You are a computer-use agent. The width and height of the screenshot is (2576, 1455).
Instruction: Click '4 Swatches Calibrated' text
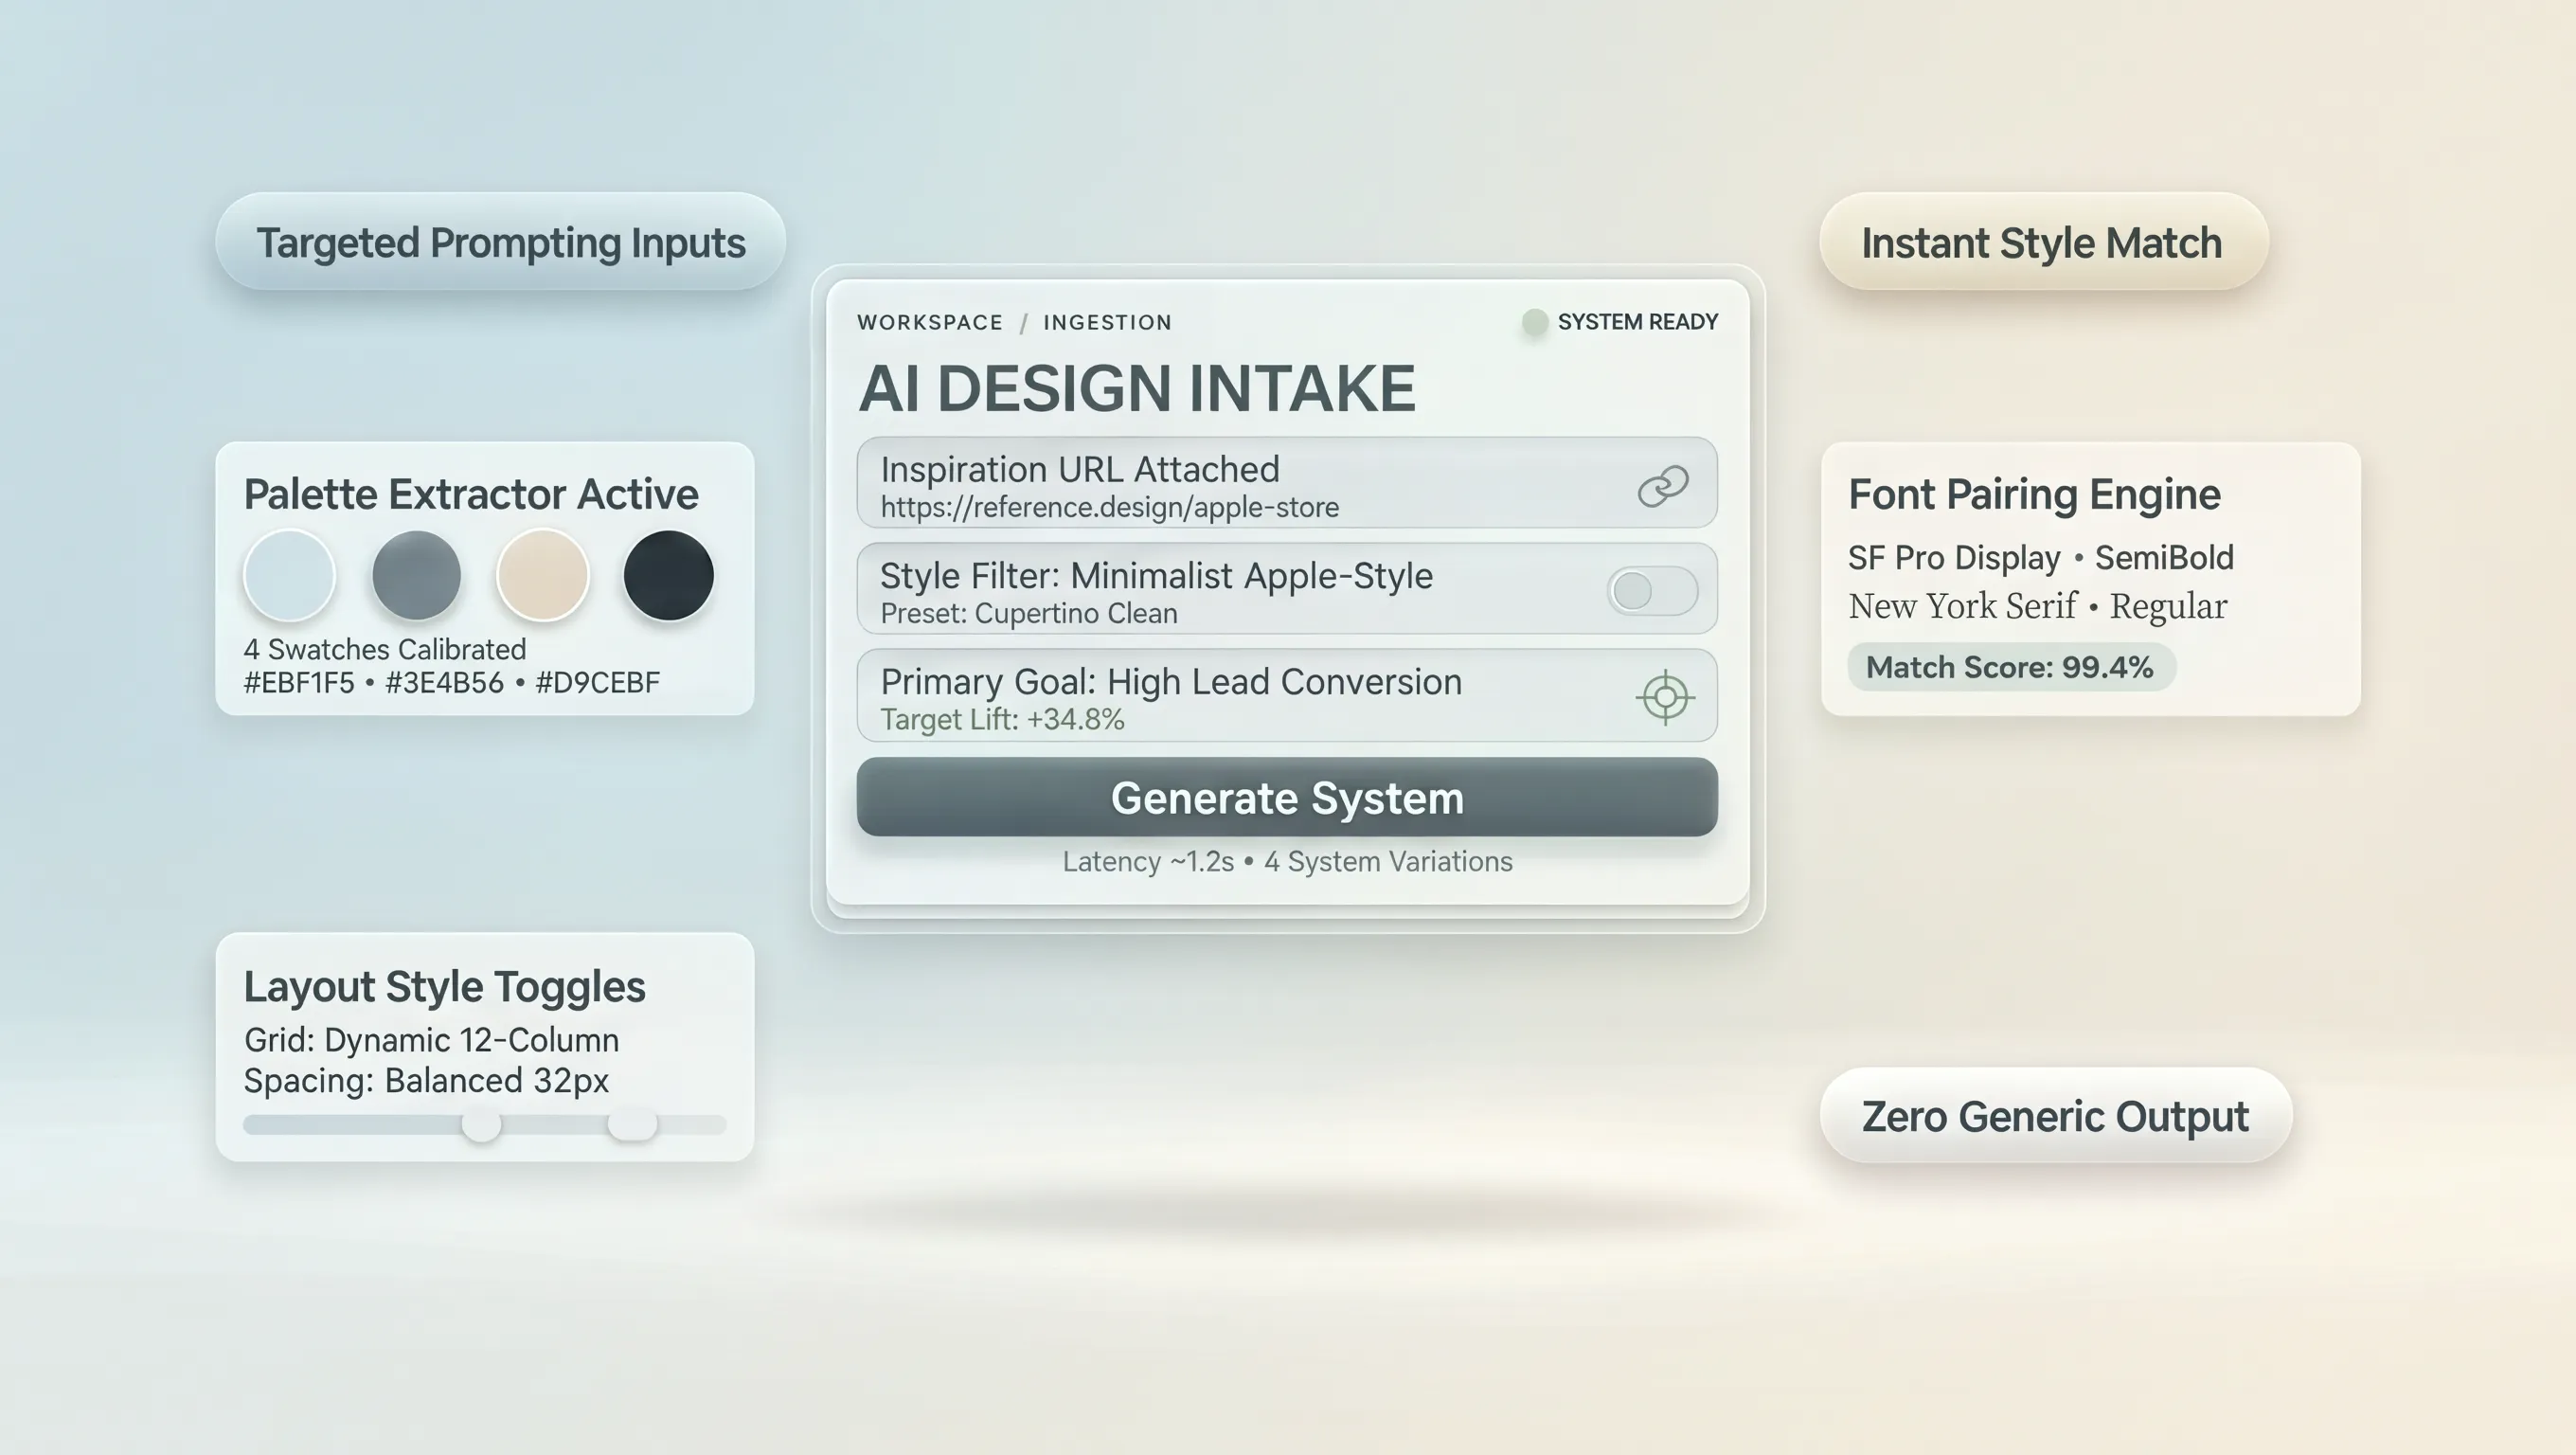(x=385, y=650)
